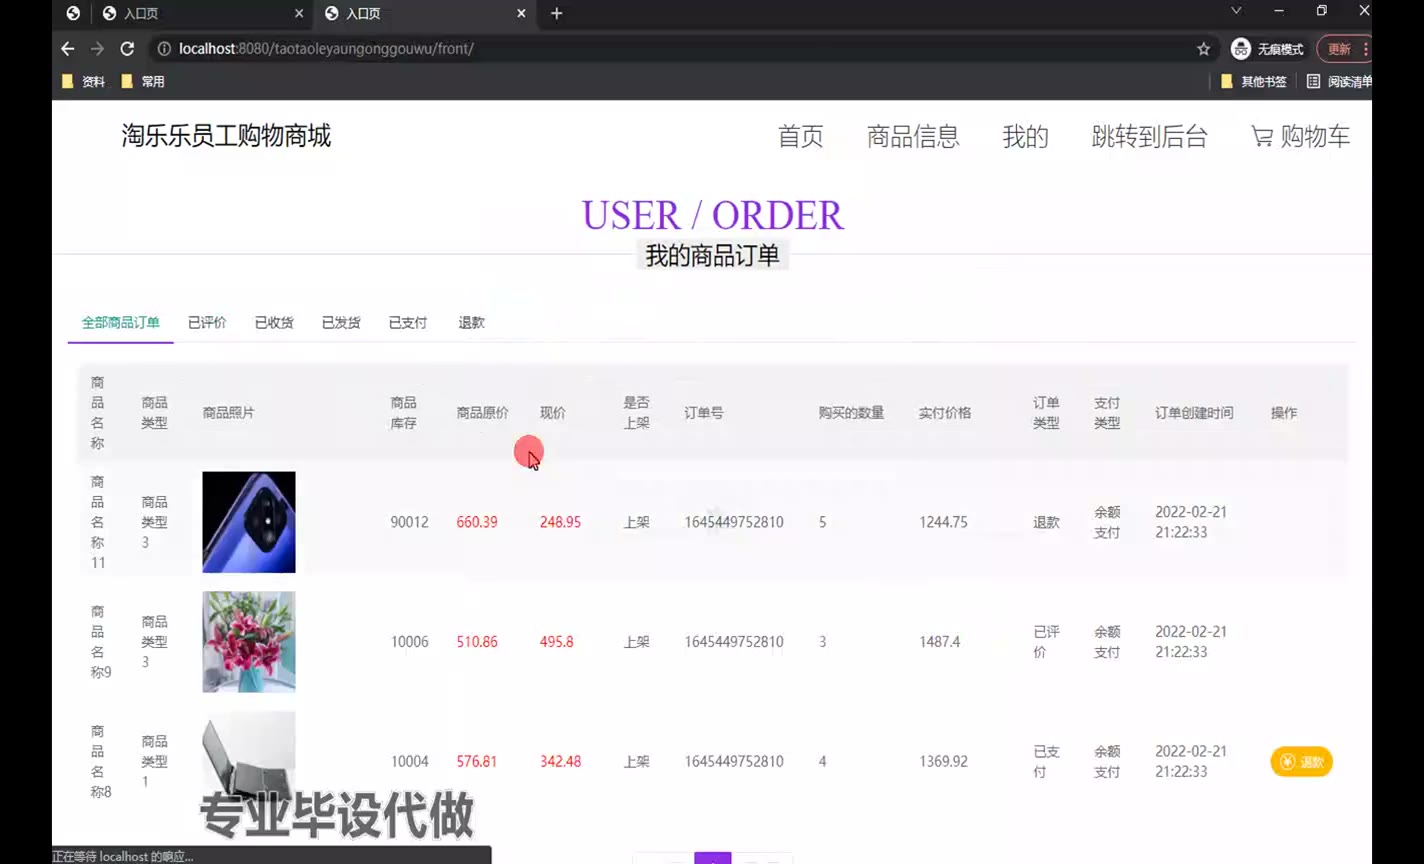Select the 退款 order tab
1424x864 pixels.
point(472,323)
